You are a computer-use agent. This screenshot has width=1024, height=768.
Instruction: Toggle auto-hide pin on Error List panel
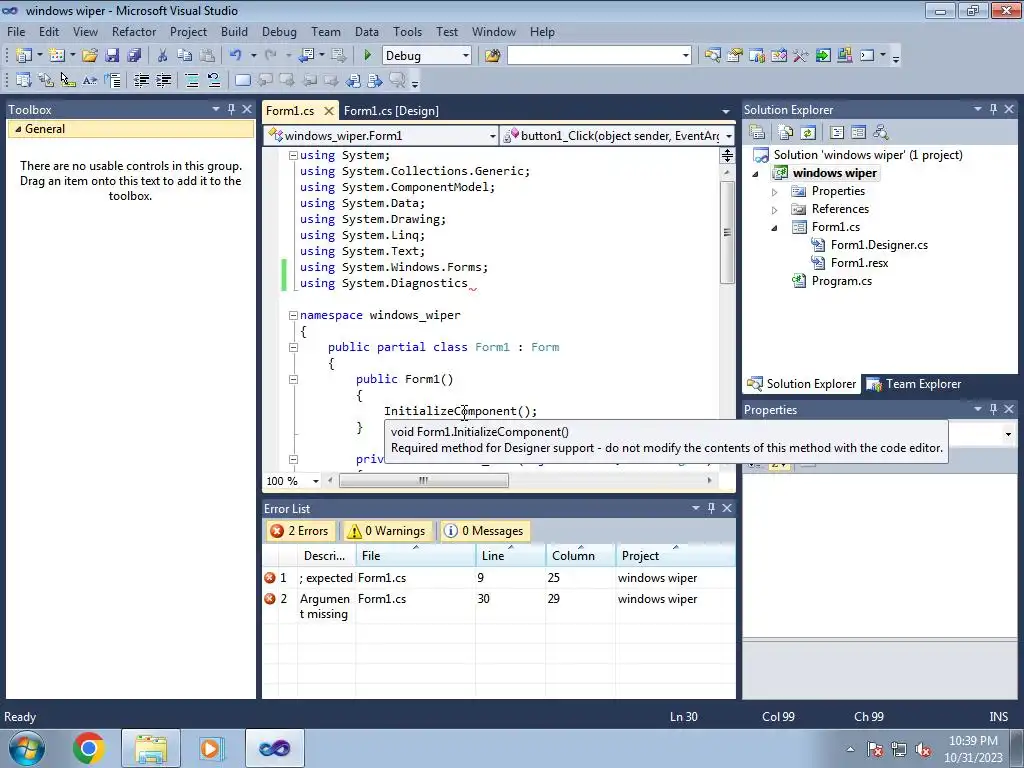711,508
